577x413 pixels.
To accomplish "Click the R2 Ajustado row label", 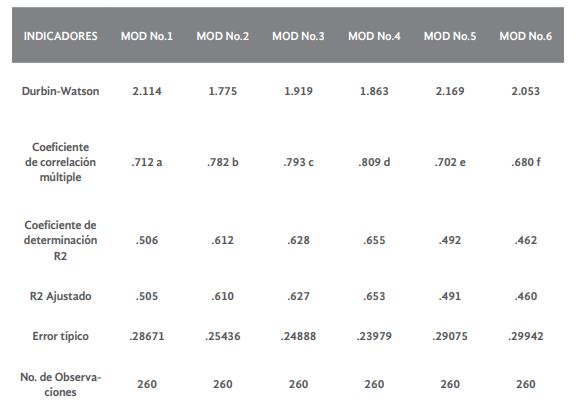I will click(x=60, y=296).
